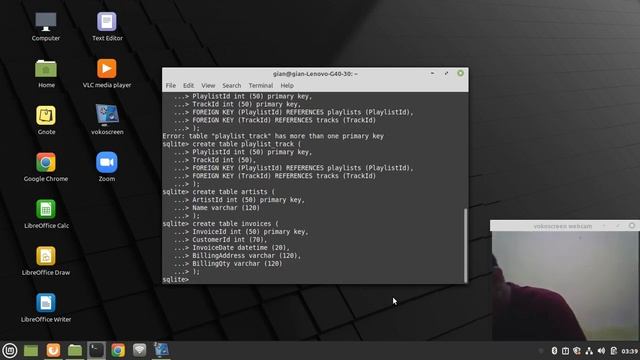Viewport: 640px width, 360px height.
Task: Click 'Name varchar (120)' line
Action: [226, 208]
